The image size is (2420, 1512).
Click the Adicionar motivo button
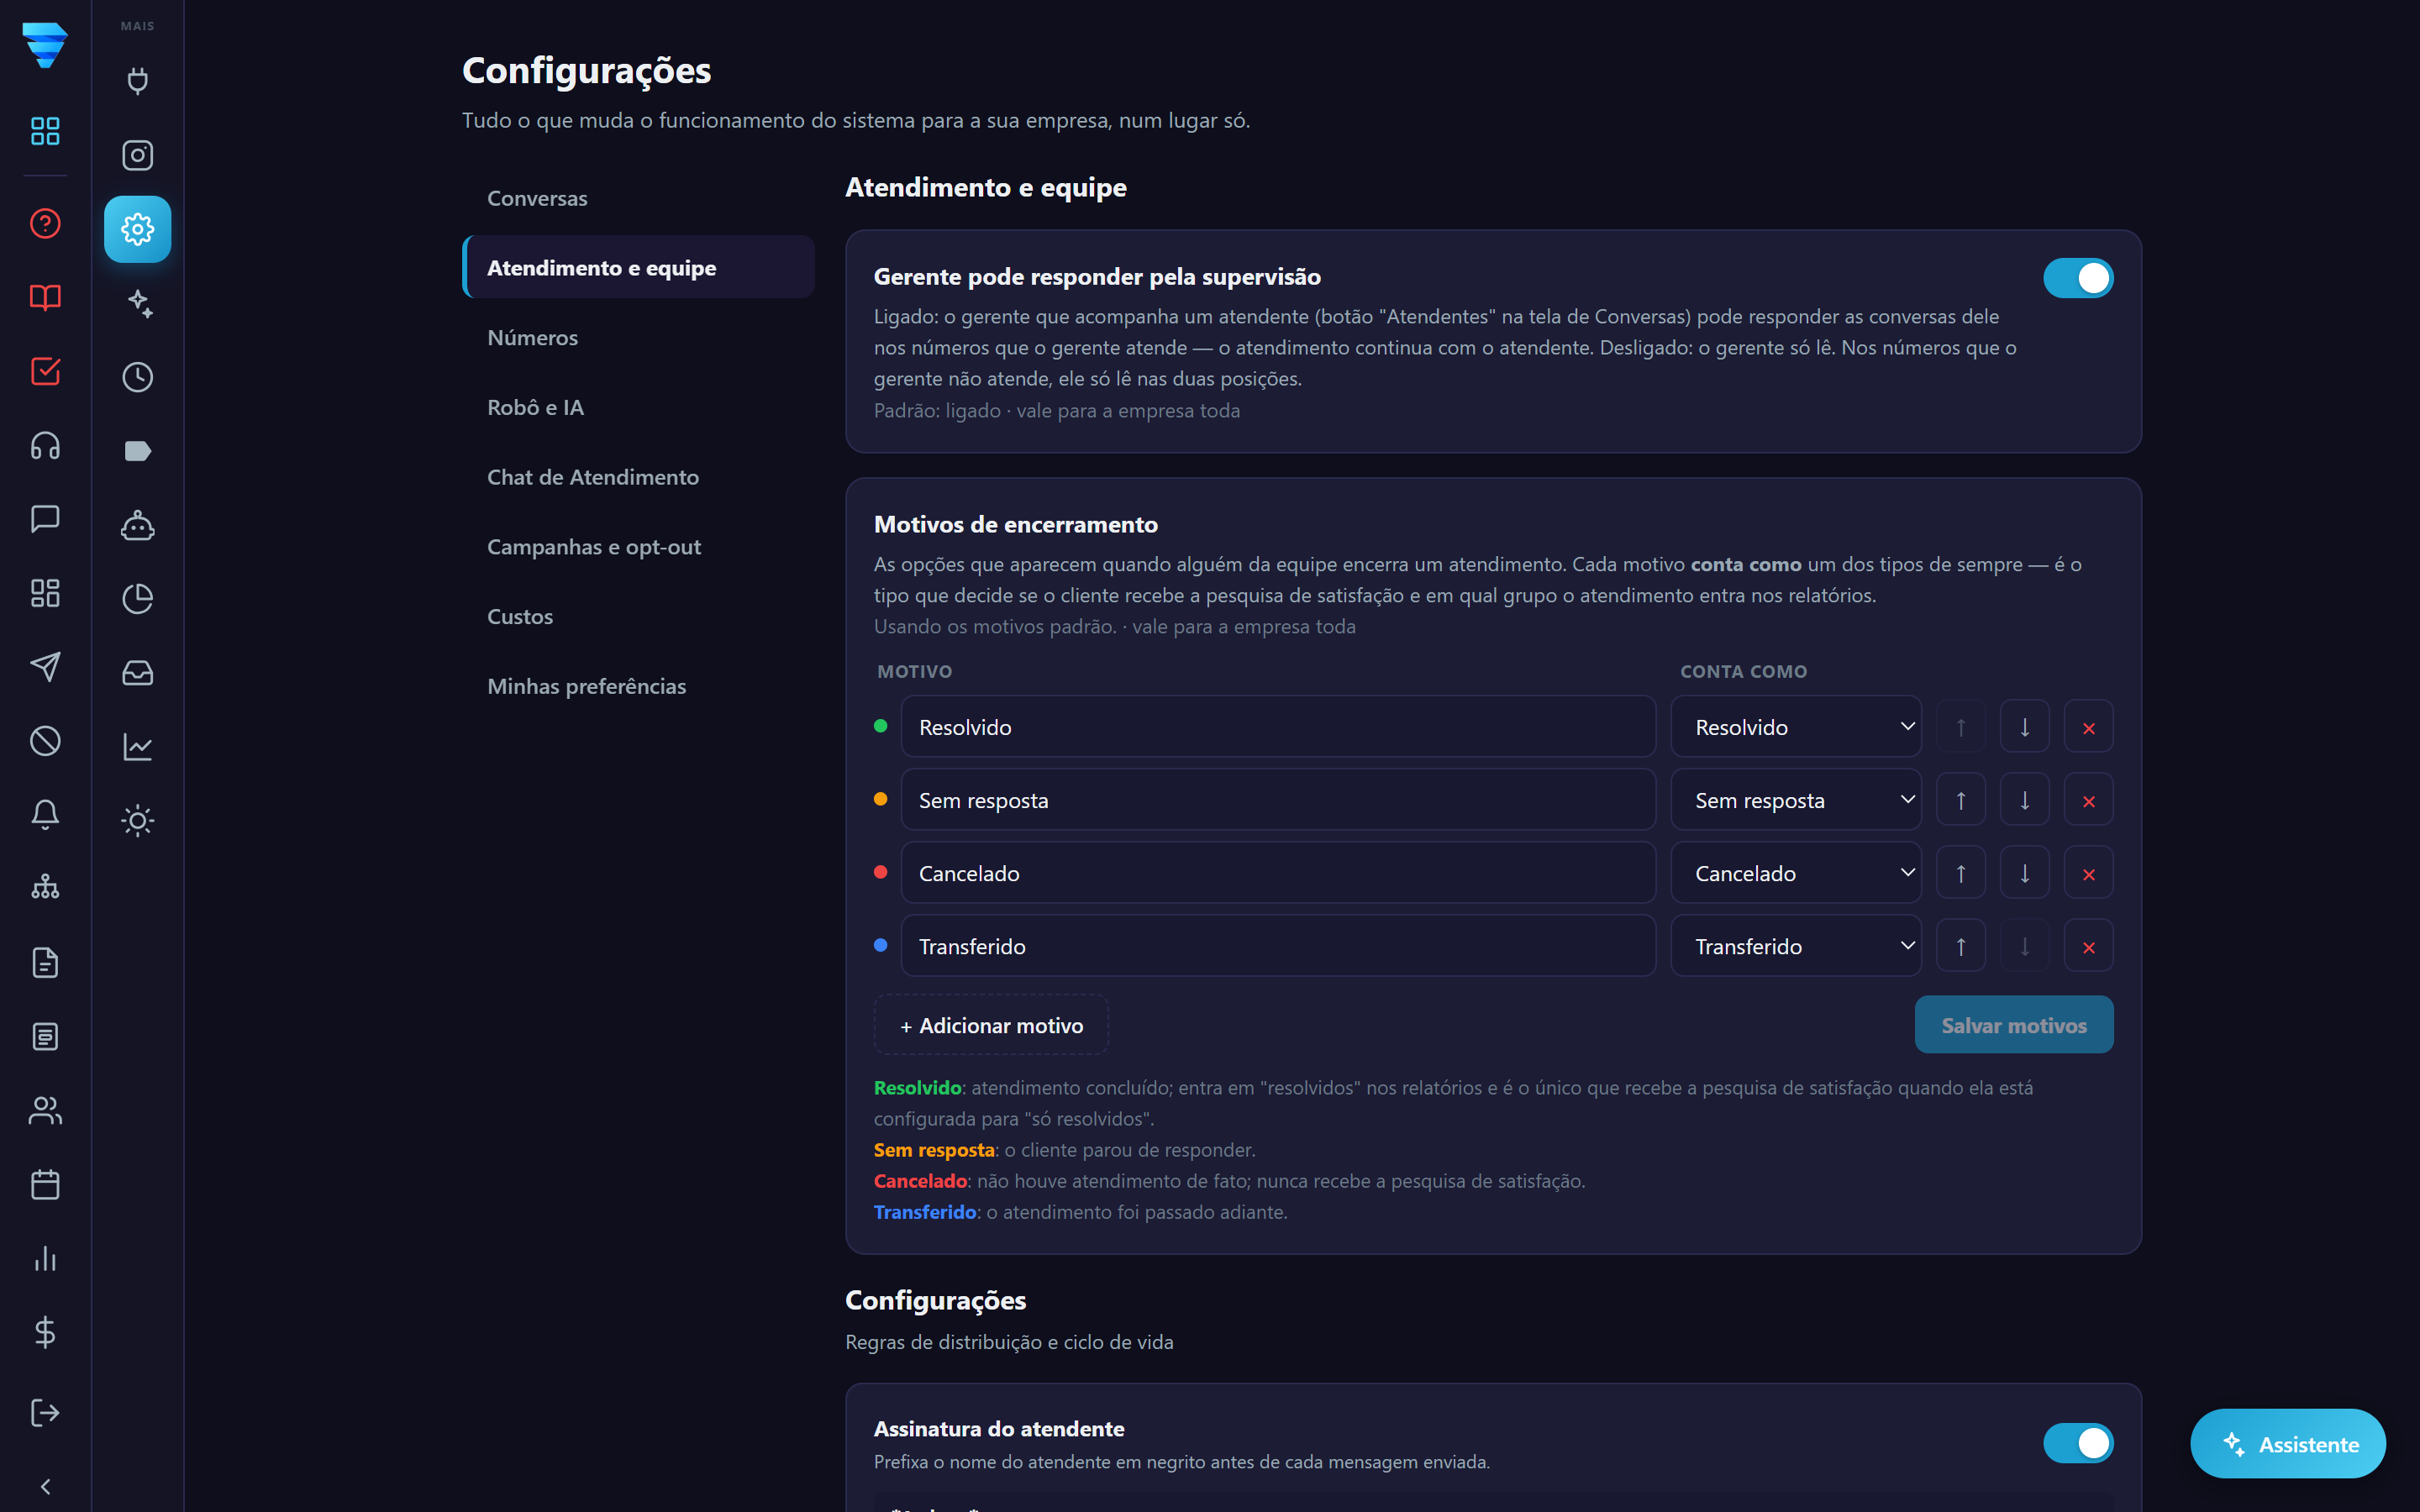pos(991,1025)
